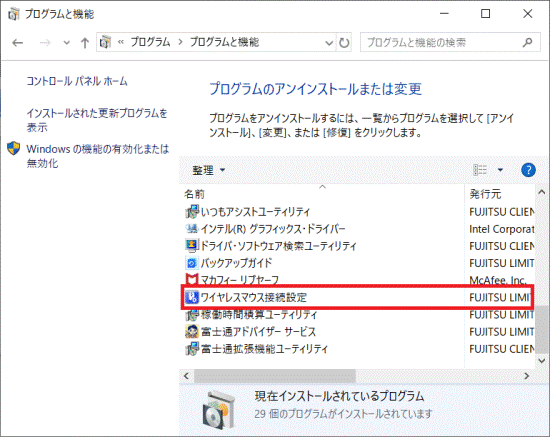Click the shield icon beside Windows の機能

[x=14, y=148]
